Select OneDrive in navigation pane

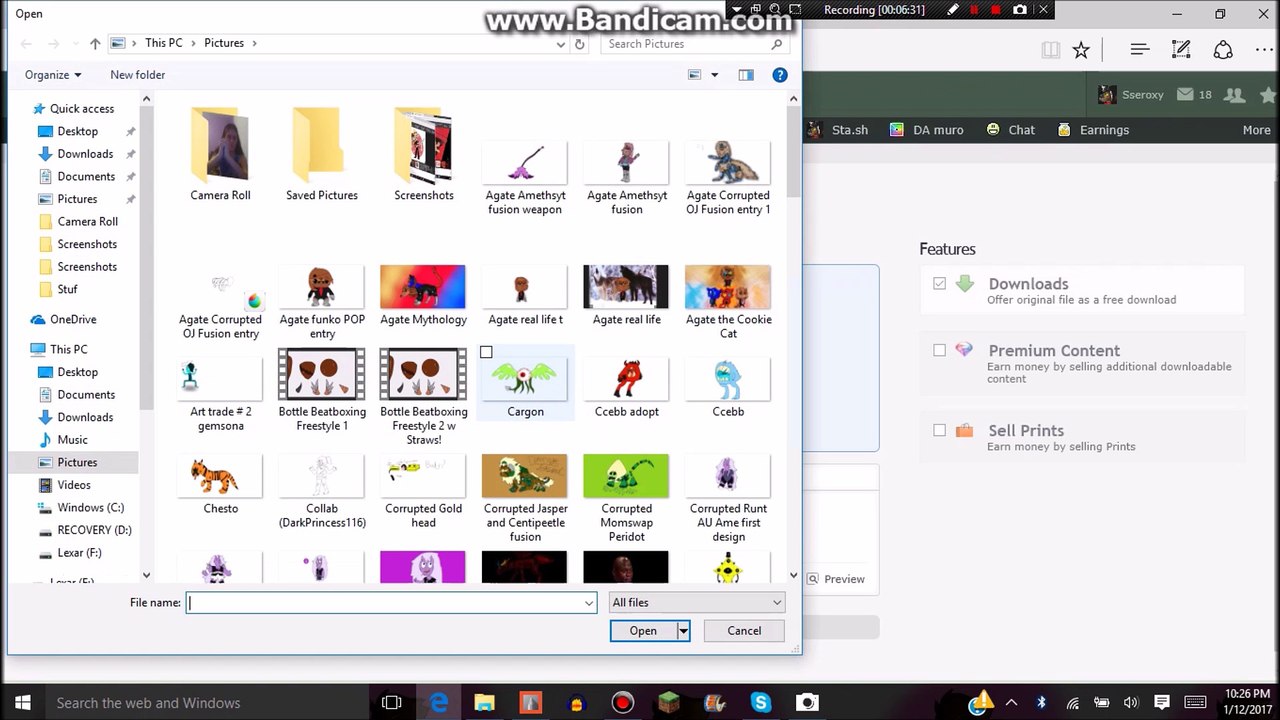click(73, 320)
